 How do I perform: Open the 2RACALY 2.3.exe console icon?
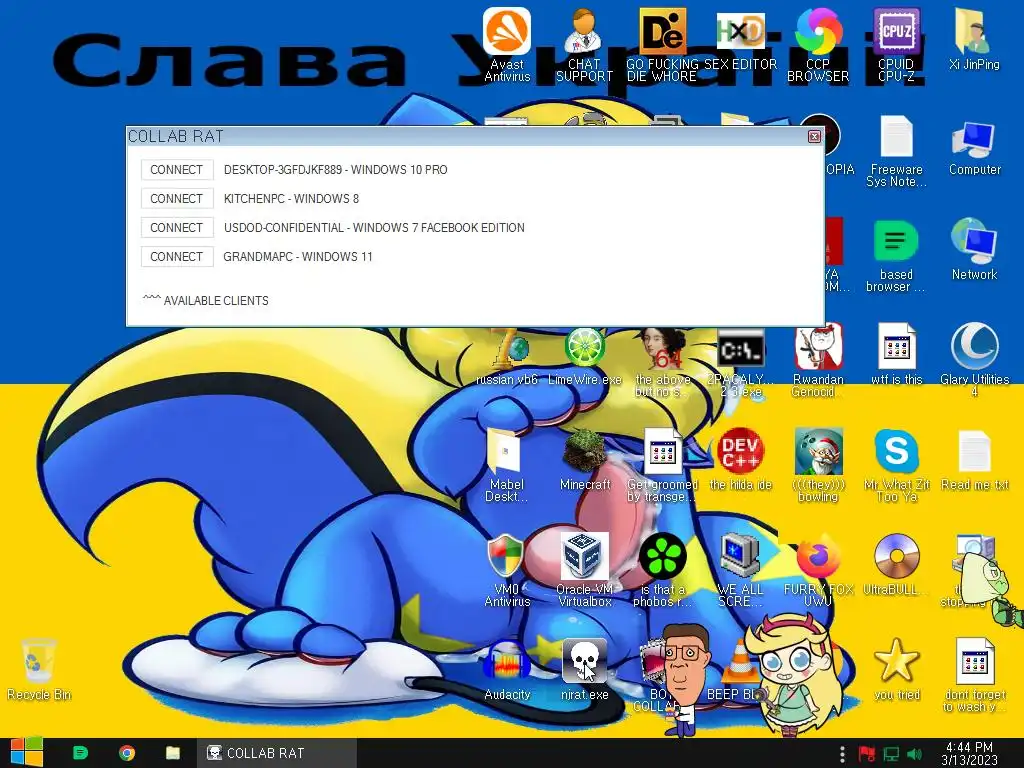point(740,361)
